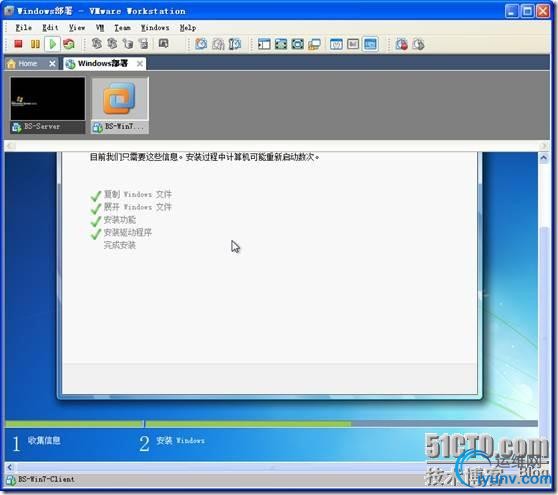Select the Windows部署 tab
This screenshot has width=558, height=495.
pos(102,64)
